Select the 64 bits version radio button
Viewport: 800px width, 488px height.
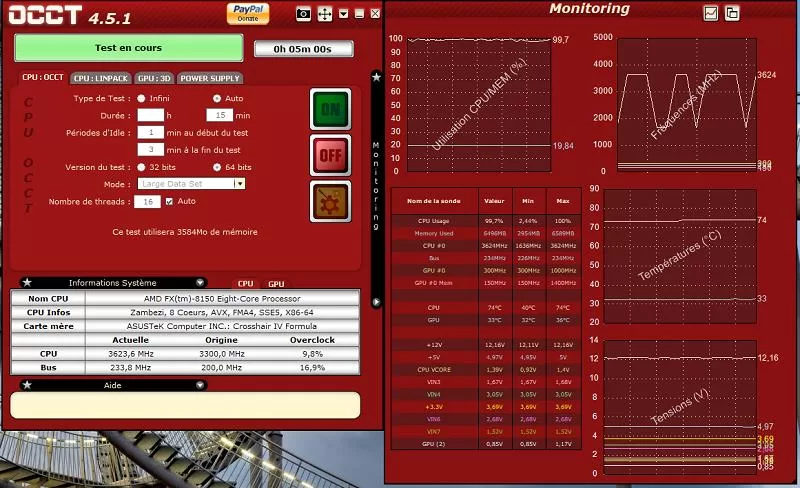(217, 167)
